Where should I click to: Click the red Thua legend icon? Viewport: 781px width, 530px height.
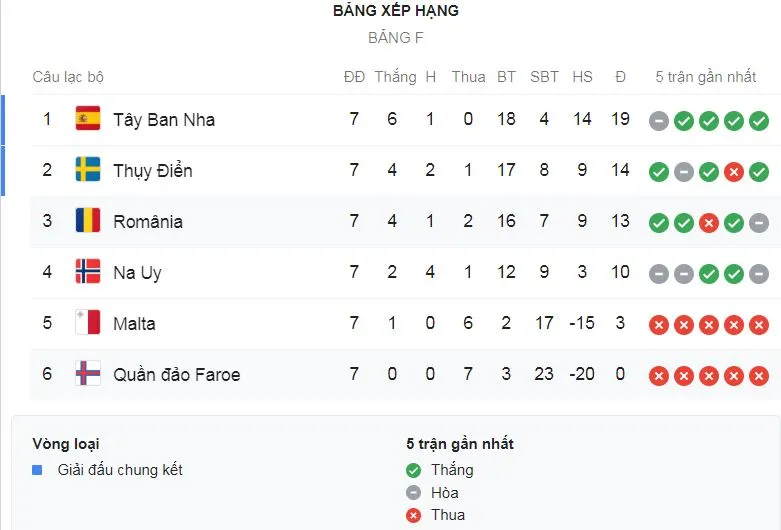pyautogui.click(x=414, y=515)
